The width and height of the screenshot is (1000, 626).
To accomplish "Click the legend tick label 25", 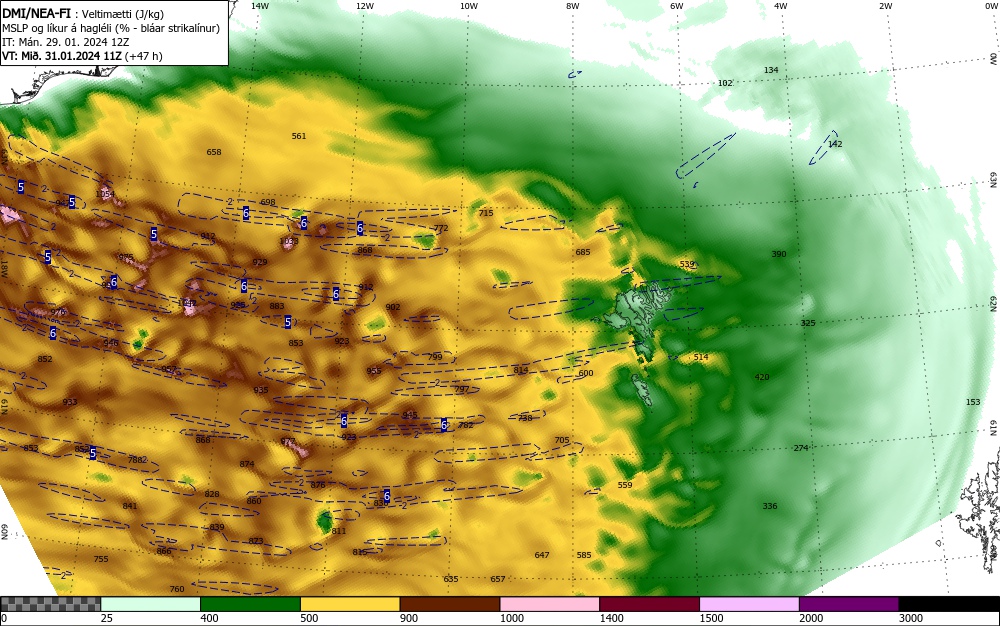I will click(107, 618).
